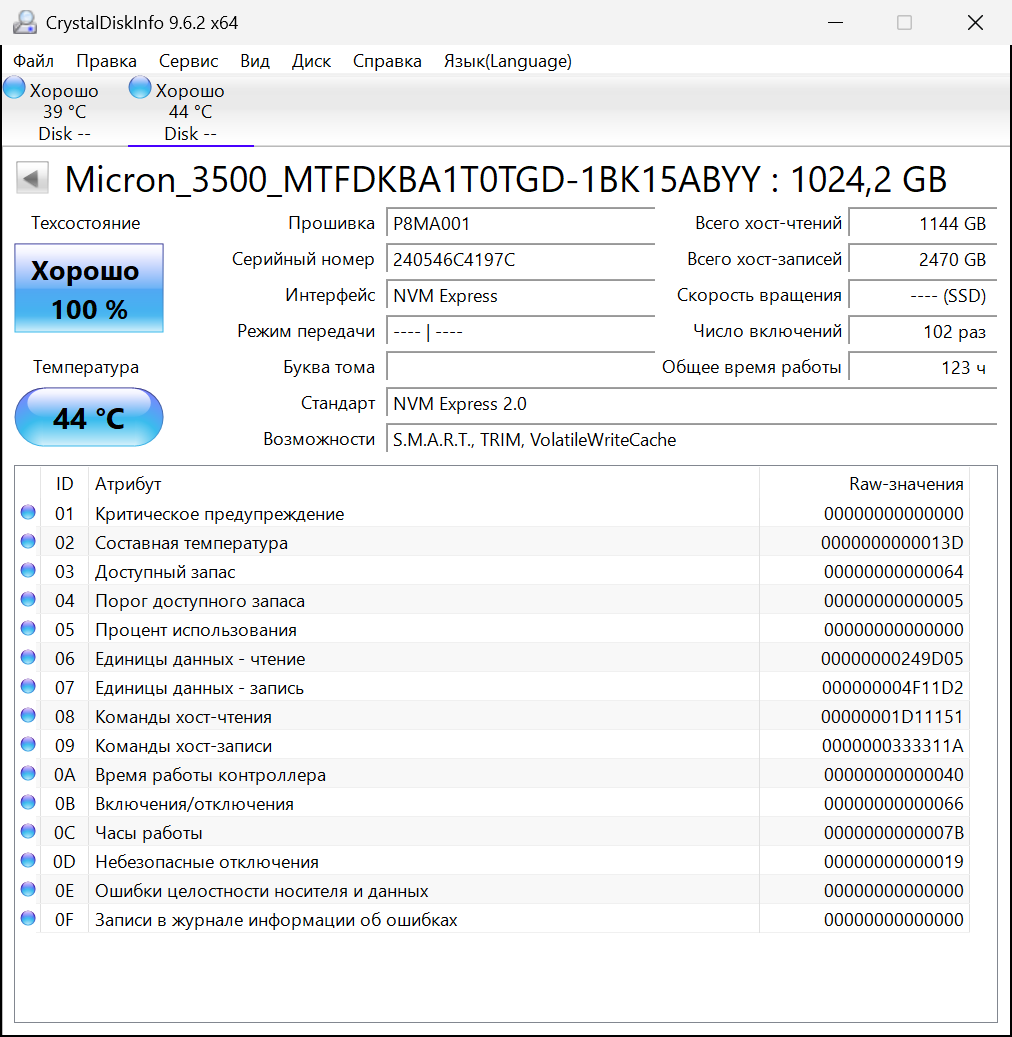
Task: Click status icon of Процент использования row
Action: point(28,628)
